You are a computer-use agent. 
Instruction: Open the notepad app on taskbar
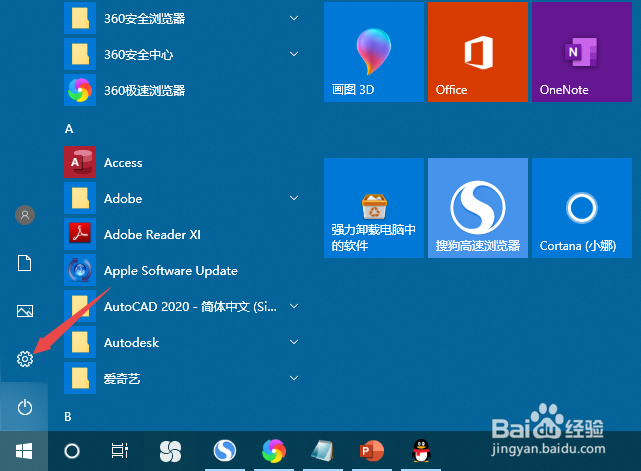323,451
